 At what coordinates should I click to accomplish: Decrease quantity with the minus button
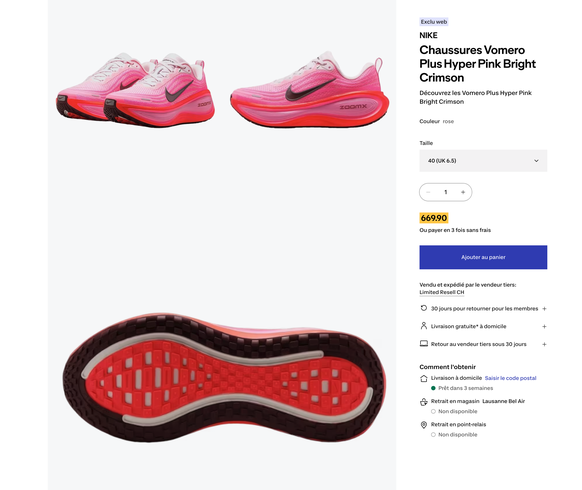(x=428, y=192)
